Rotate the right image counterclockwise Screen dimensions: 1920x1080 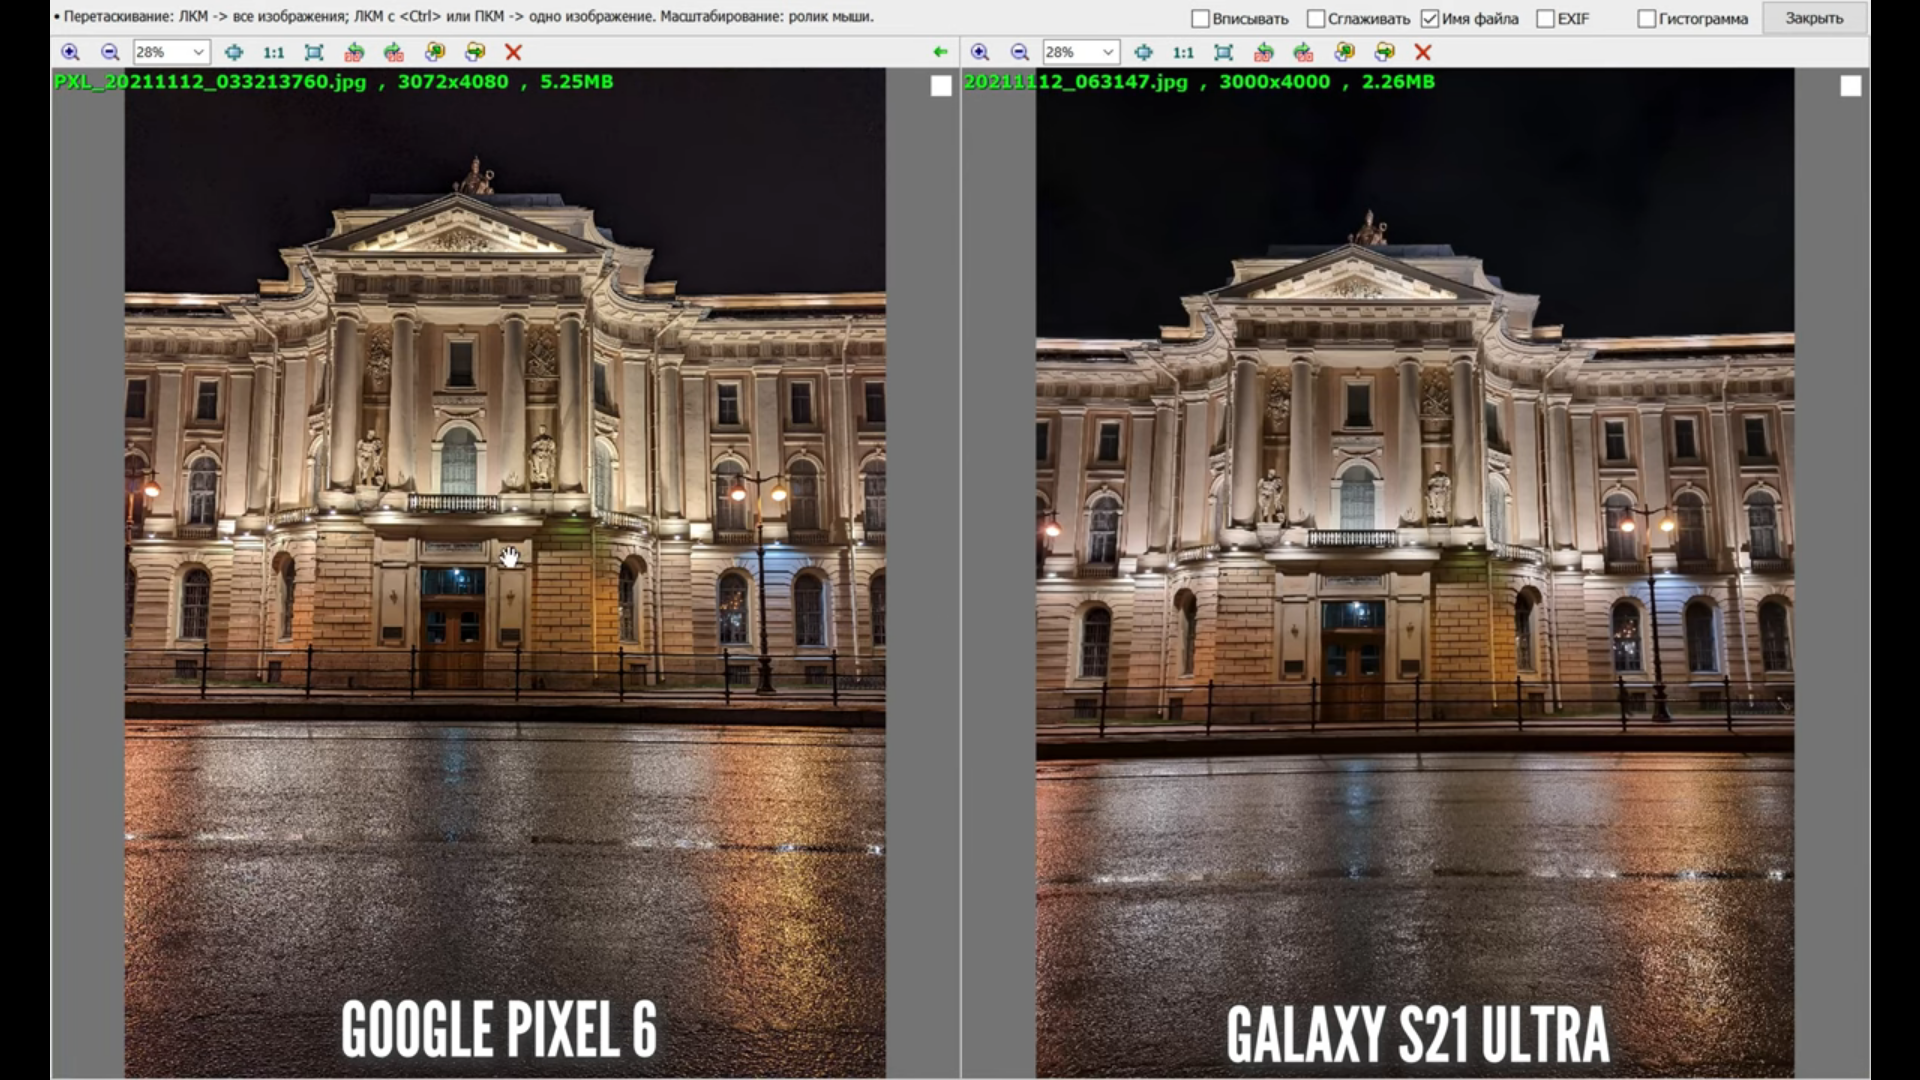point(1264,52)
